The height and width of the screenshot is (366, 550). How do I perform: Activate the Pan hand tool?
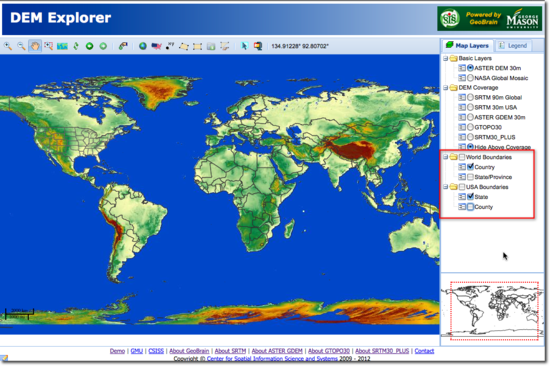(35, 46)
